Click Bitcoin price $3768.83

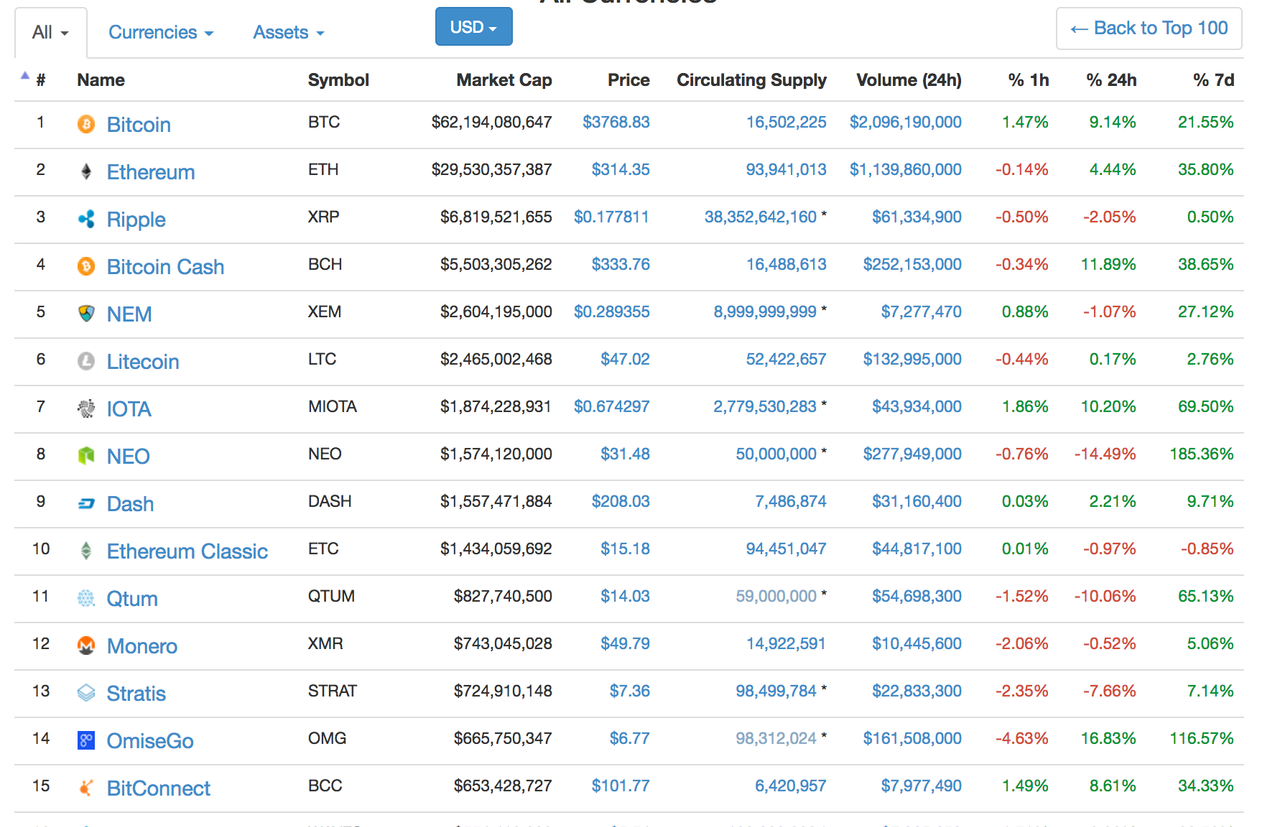pos(616,122)
